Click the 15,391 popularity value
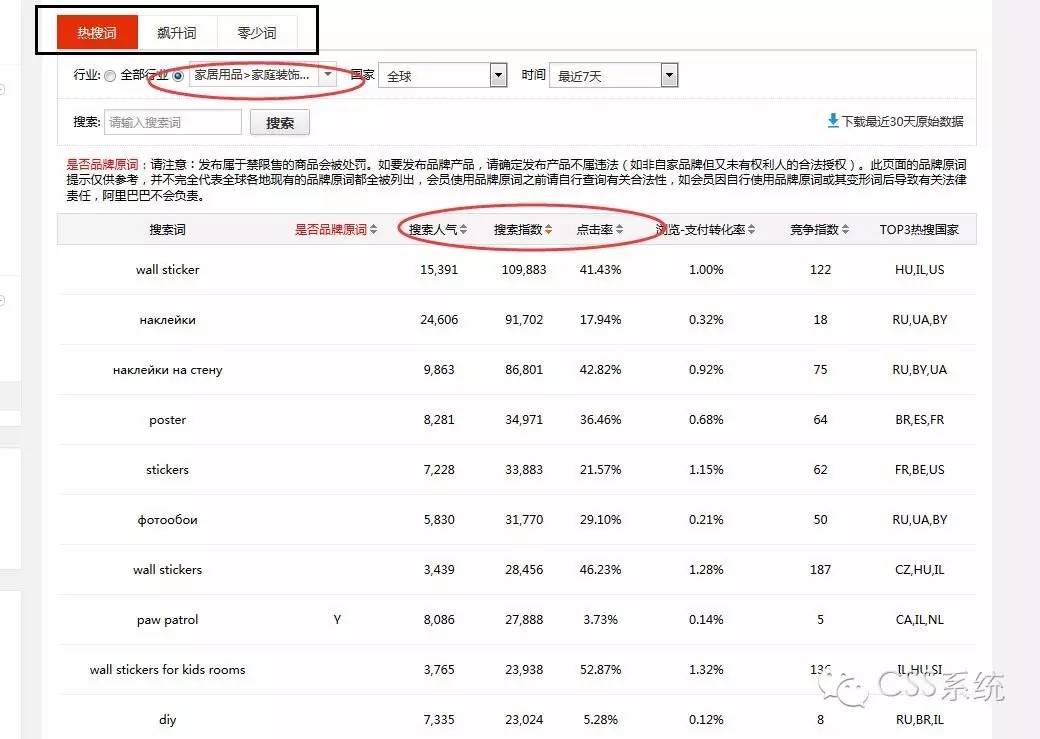 click(439, 269)
